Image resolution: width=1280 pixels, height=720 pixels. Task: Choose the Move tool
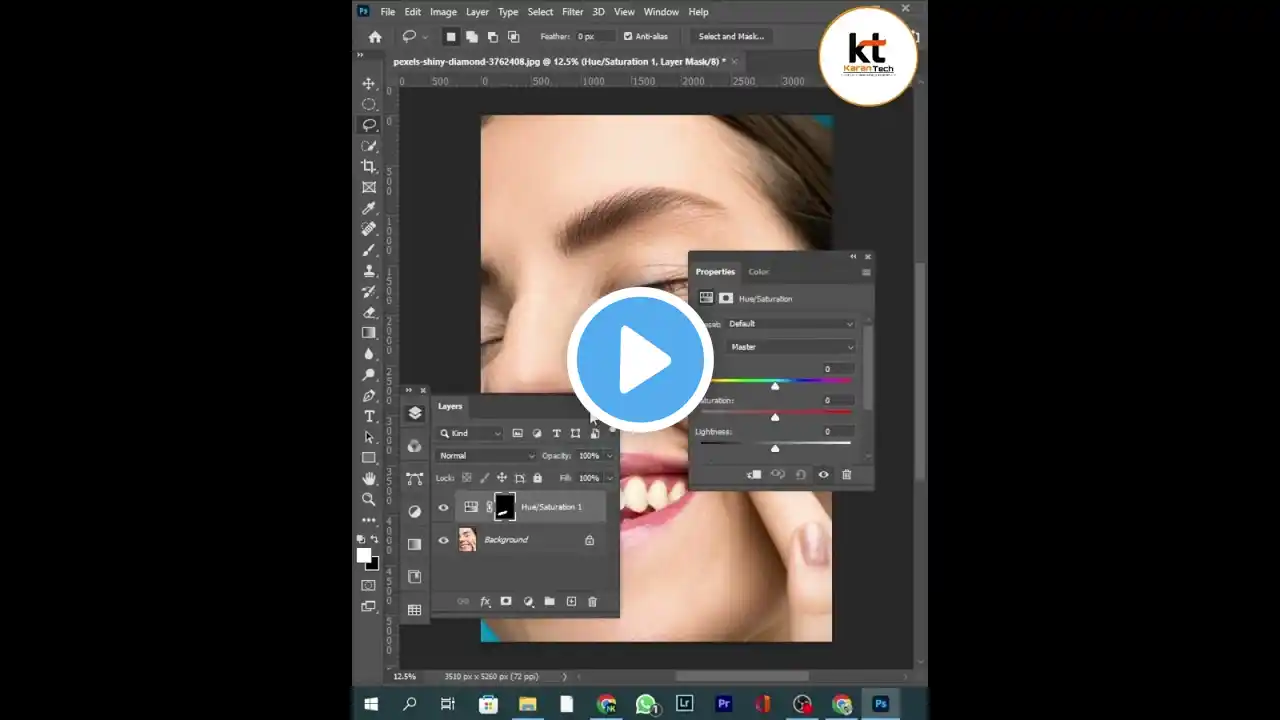[369, 84]
